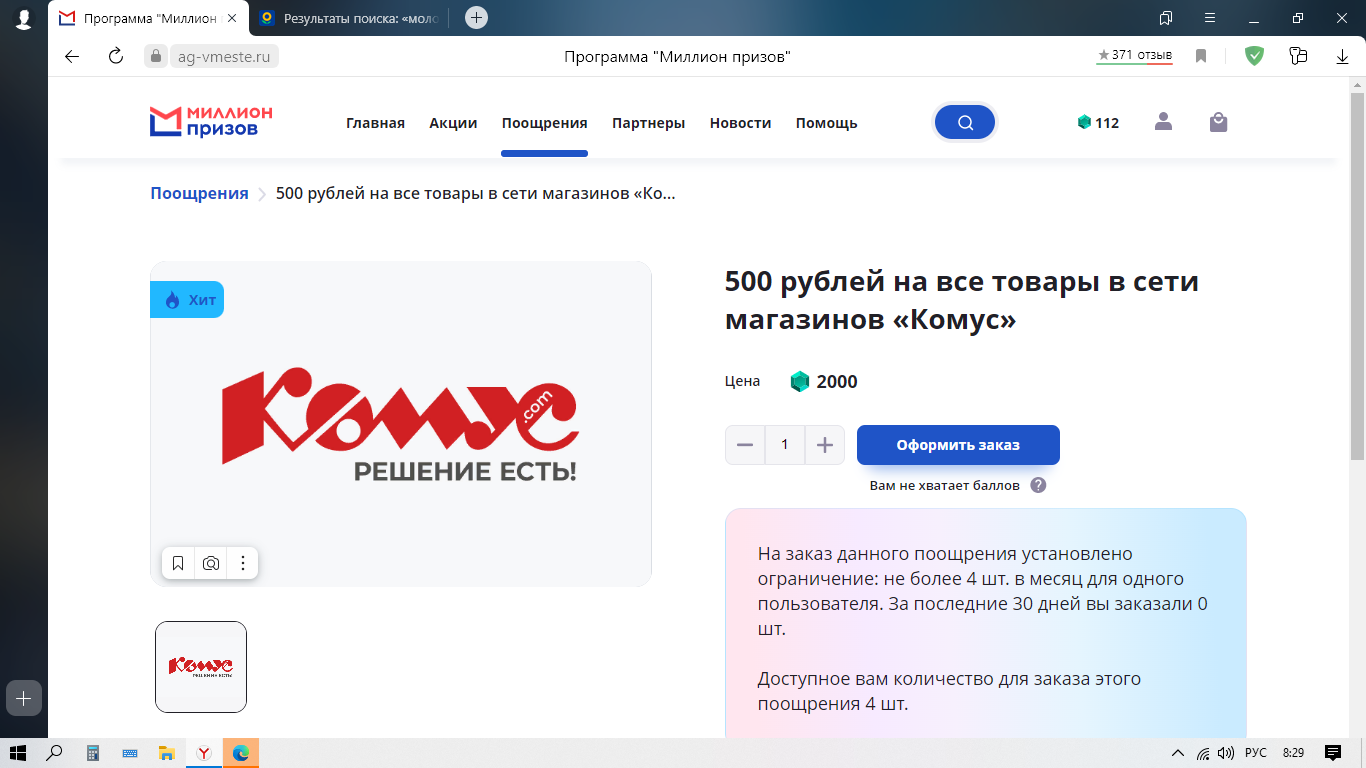The image size is (1366, 768).
Task: Click the plus button in the browser sidebar
Action: (x=24, y=698)
